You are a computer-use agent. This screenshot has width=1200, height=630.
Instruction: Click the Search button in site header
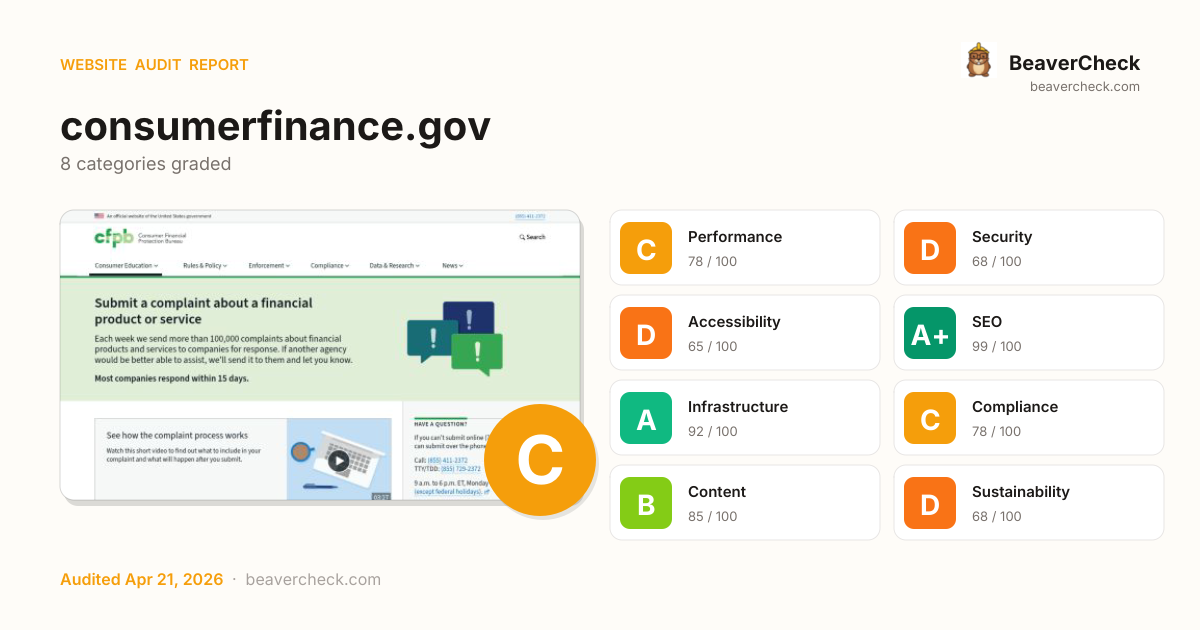pyautogui.click(x=532, y=237)
